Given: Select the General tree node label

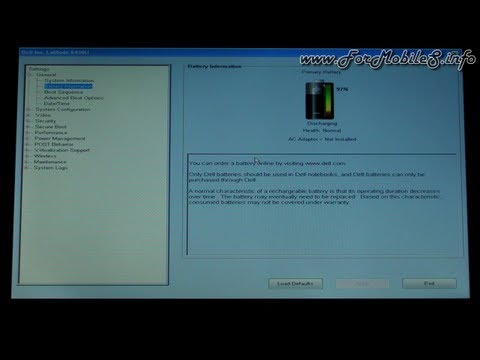Looking at the screenshot, I should point(46,75).
